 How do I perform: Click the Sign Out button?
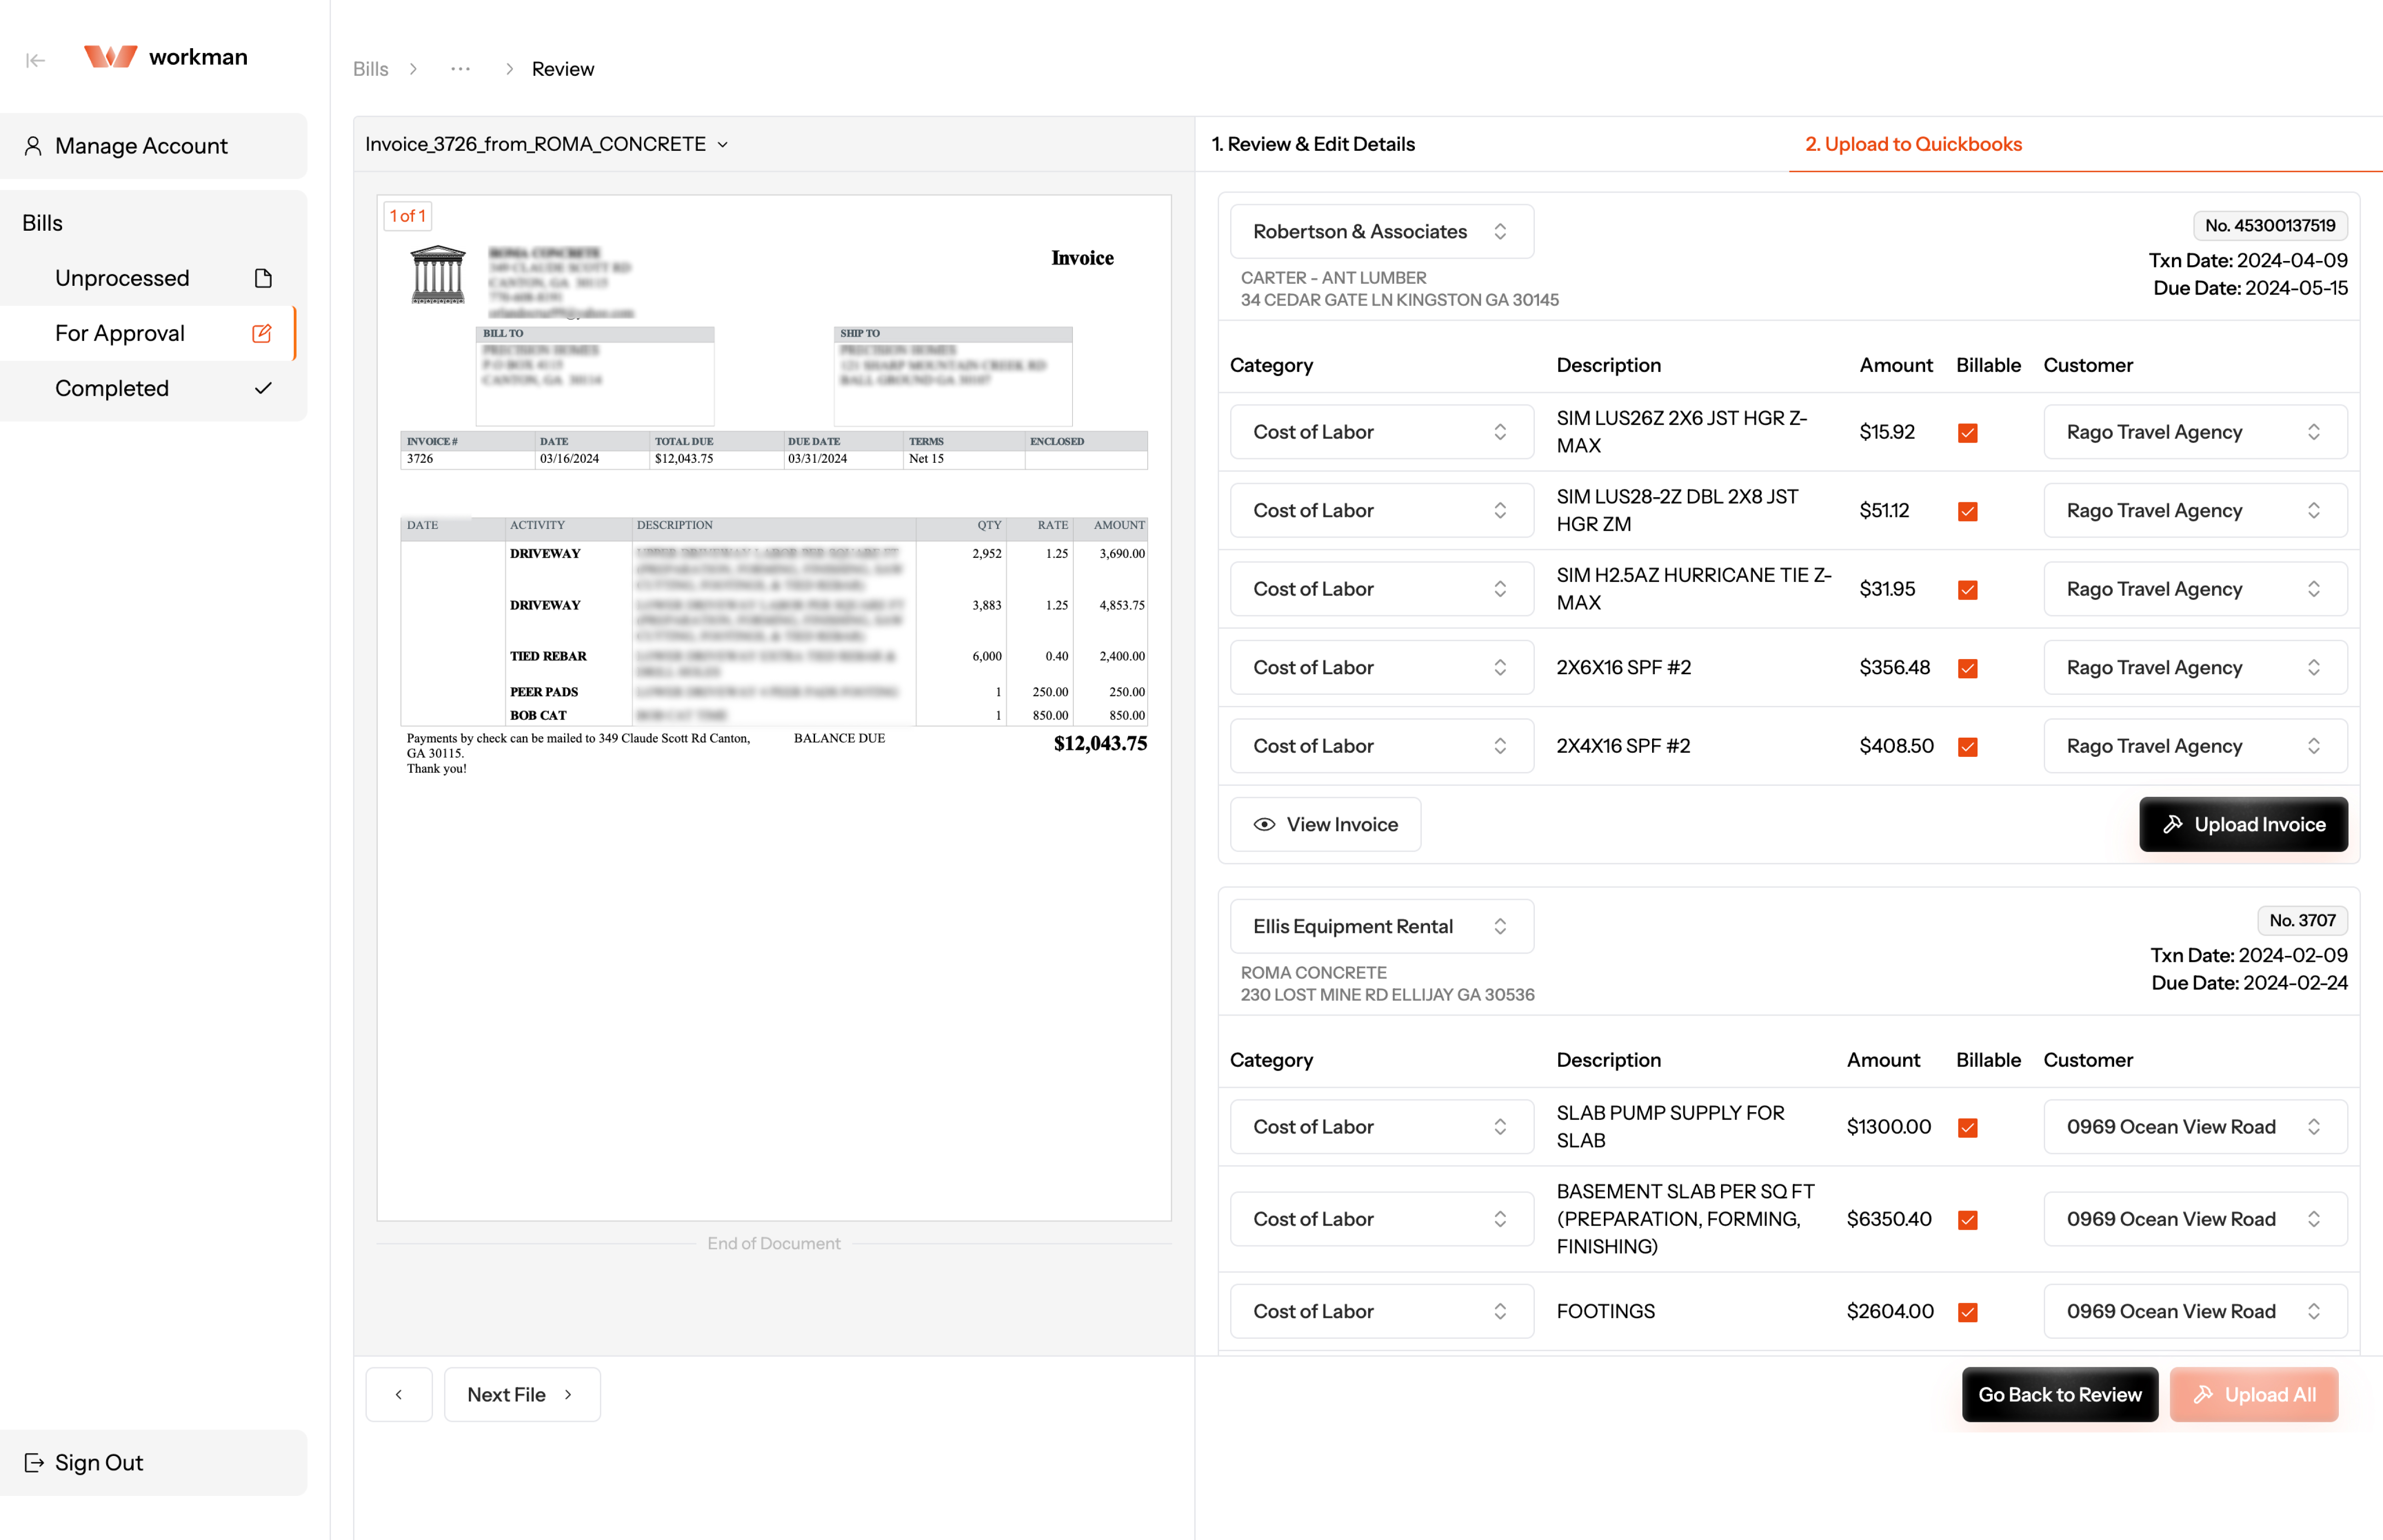(x=154, y=1462)
